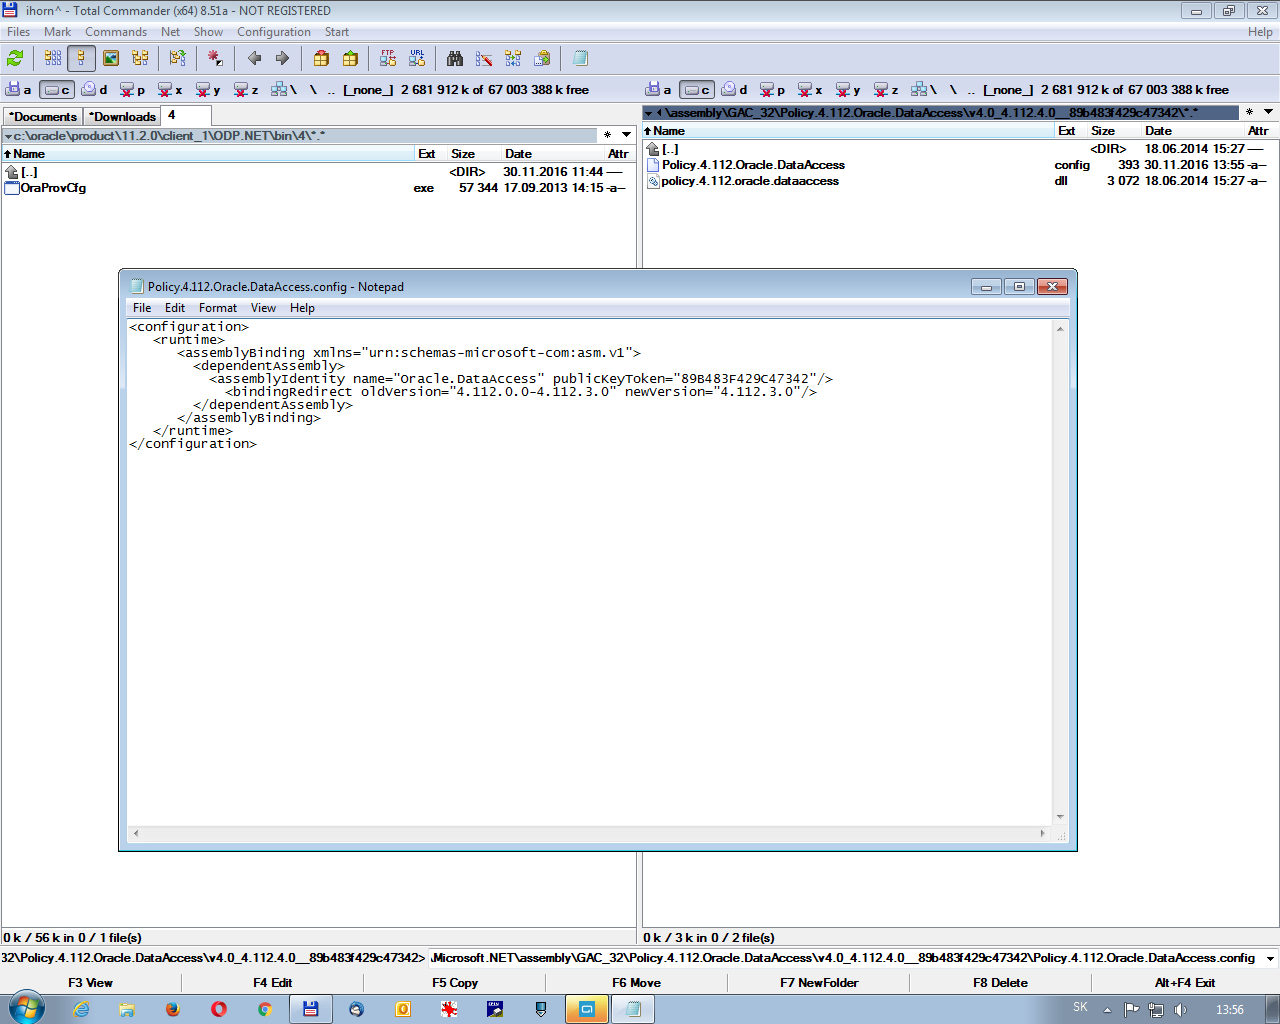The image size is (1280, 1024).
Task: Select network drive x in left drive bar
Action: pos(170,90)
